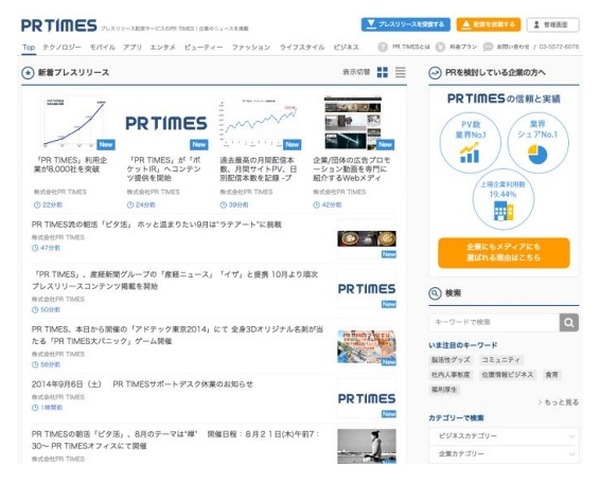Screen dimensions: 600x484
Task: Open the zen meditation black-and-white thumbnail
Action: pos(367,446)
